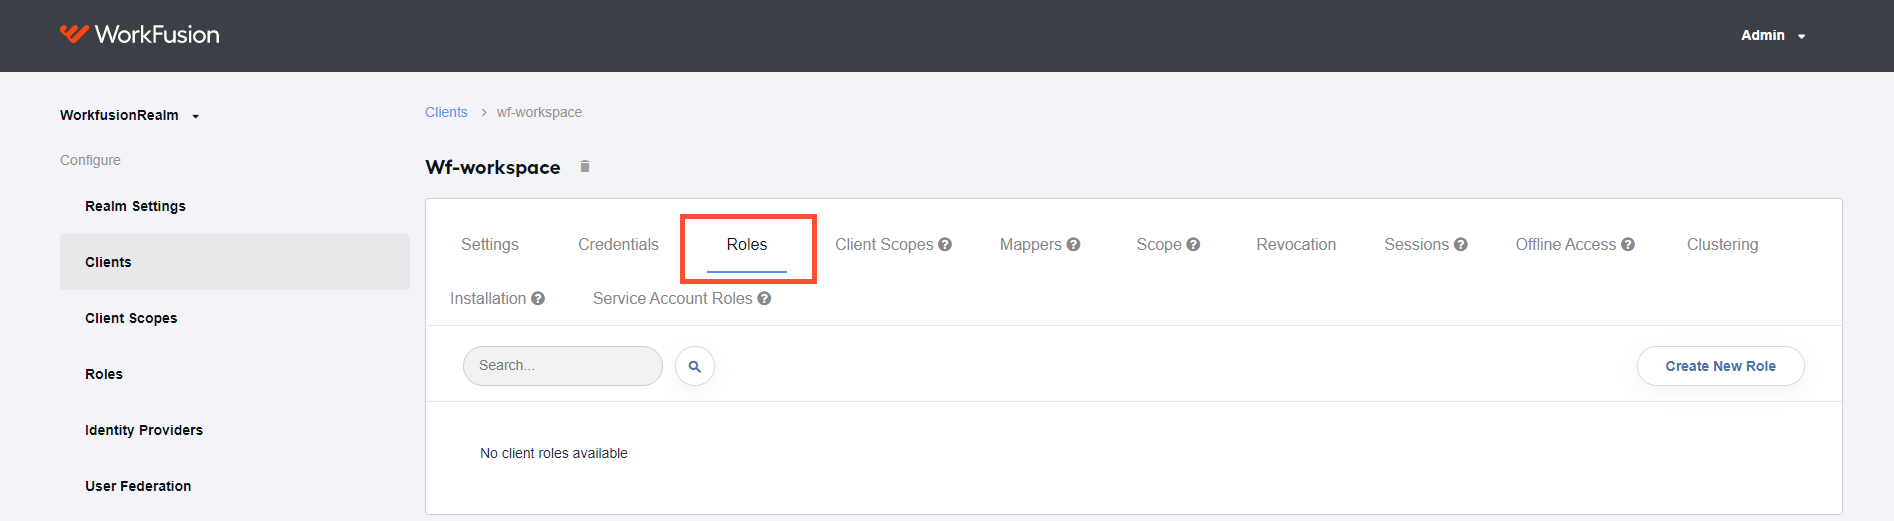1894x521 pixels.
Task: Click the WorkFusion logo
Action: 139,35
